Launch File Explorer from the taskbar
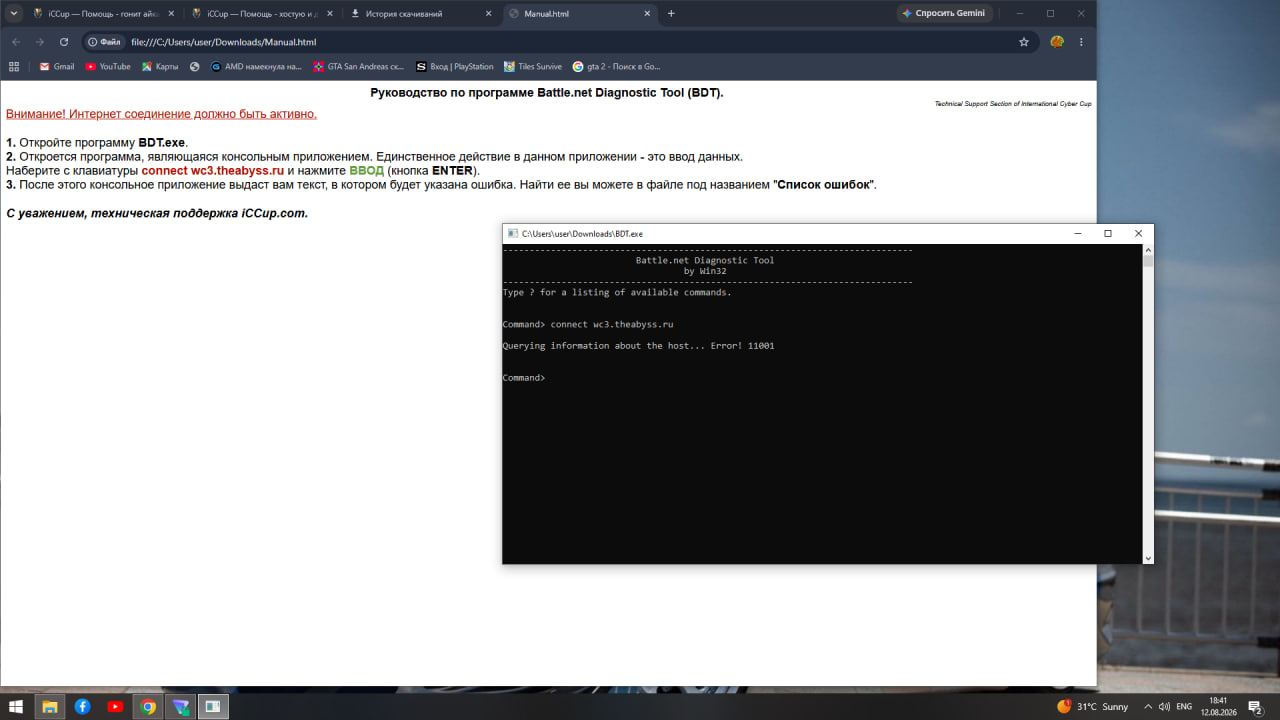 (x=49, y=706)
